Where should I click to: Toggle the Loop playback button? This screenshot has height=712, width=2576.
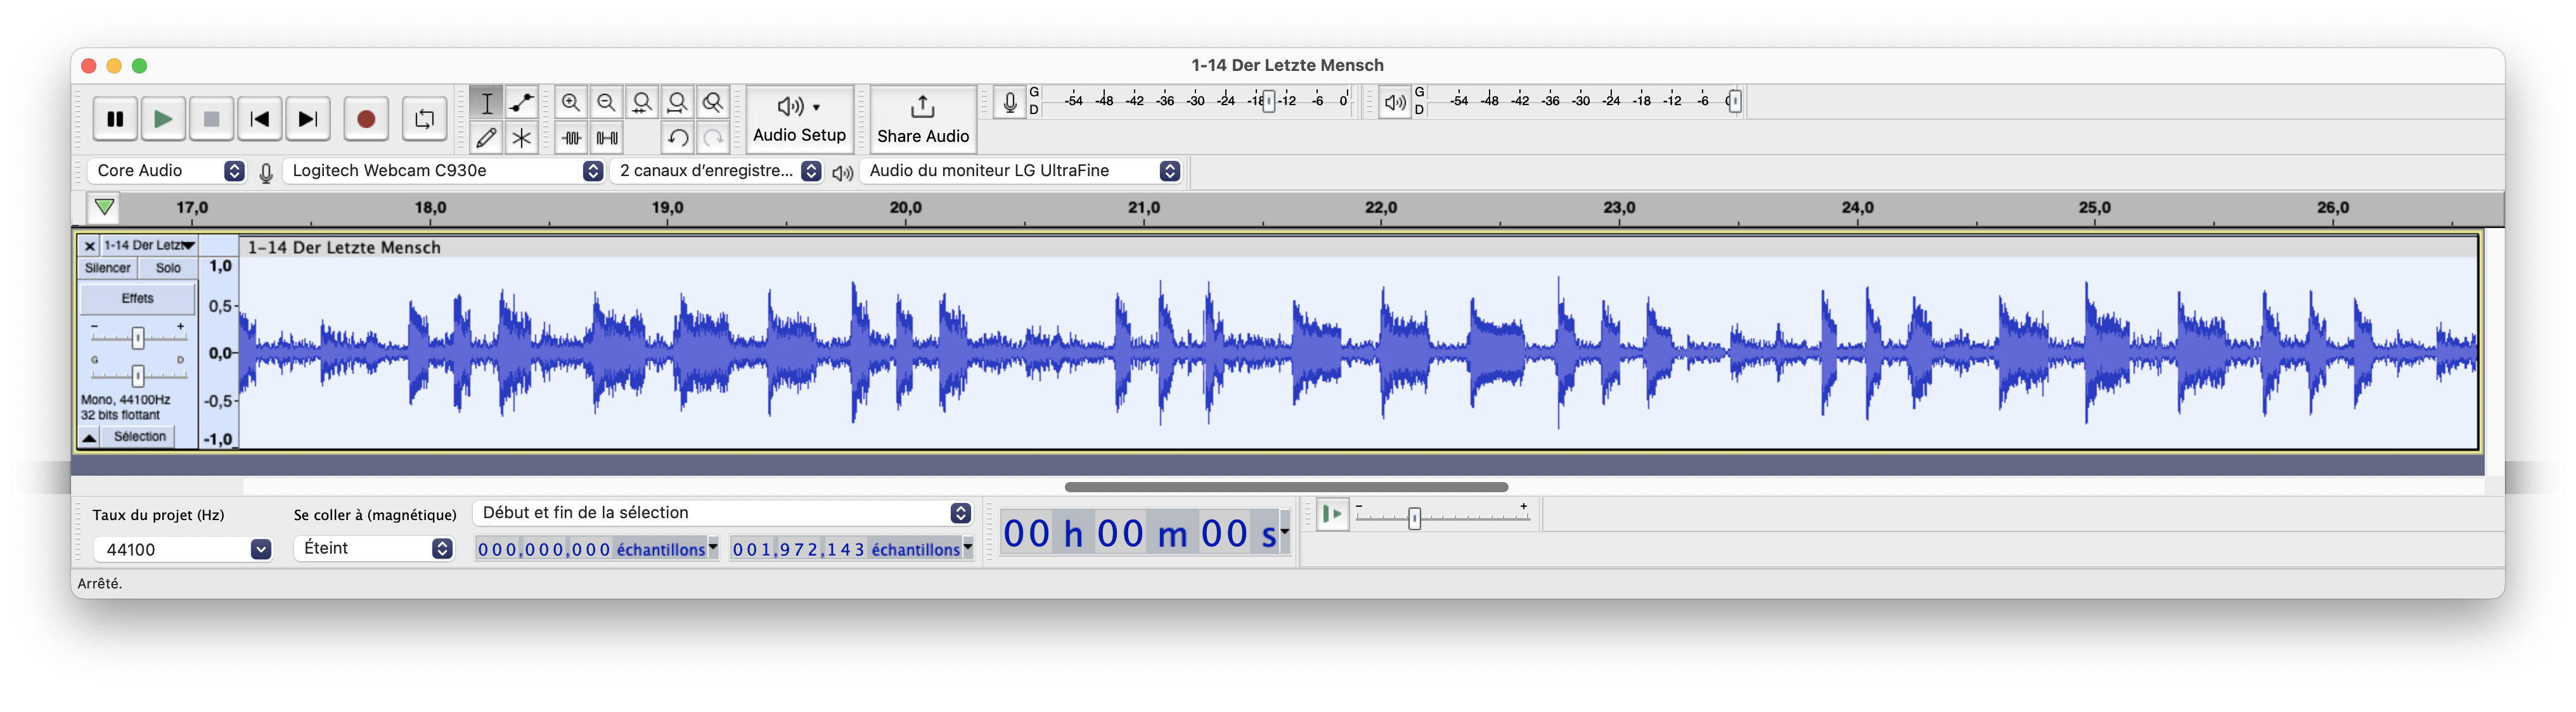click(424, 119)
